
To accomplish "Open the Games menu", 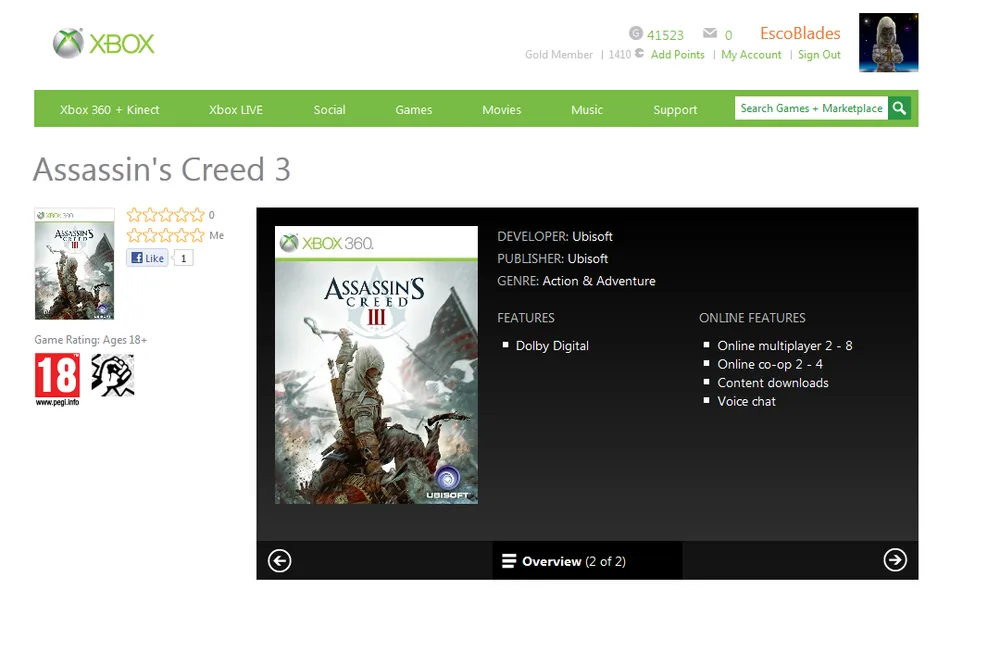I will click(x=414, y=110).
